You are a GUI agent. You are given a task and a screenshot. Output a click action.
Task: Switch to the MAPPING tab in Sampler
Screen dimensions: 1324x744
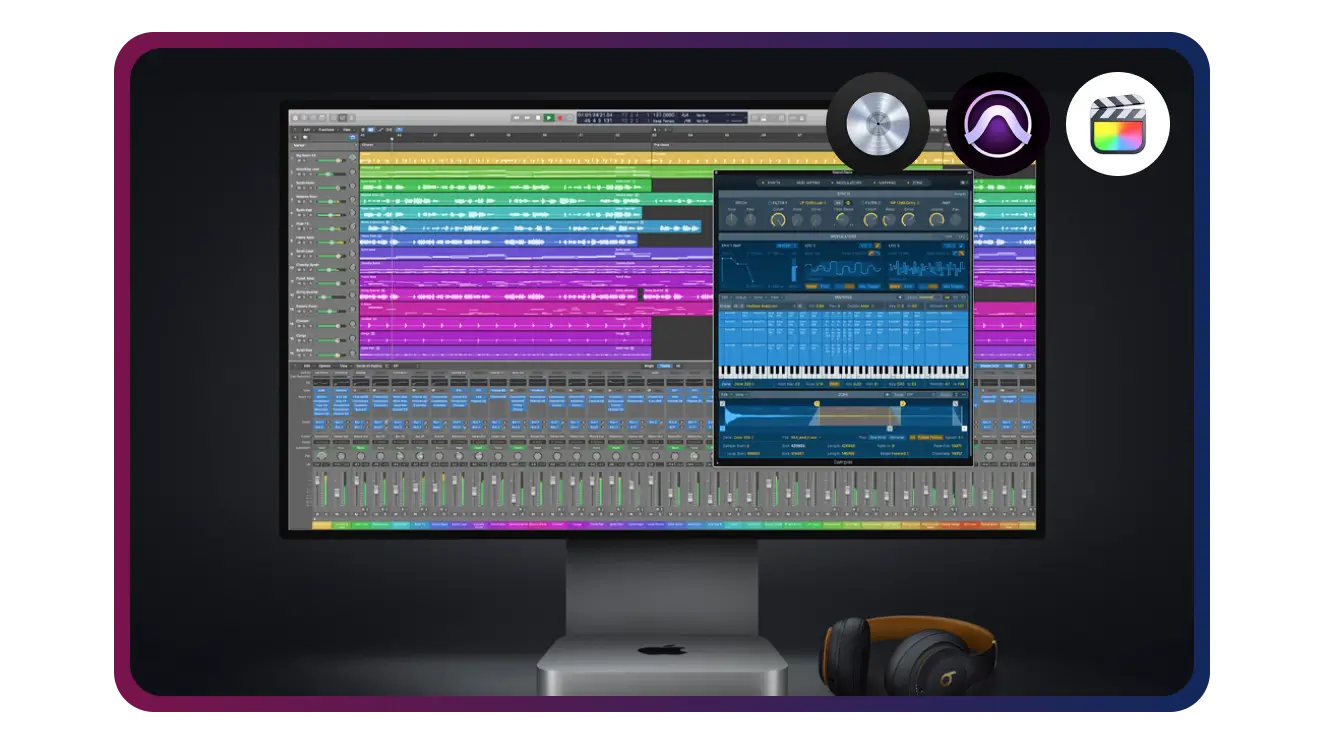coord(886,183)
